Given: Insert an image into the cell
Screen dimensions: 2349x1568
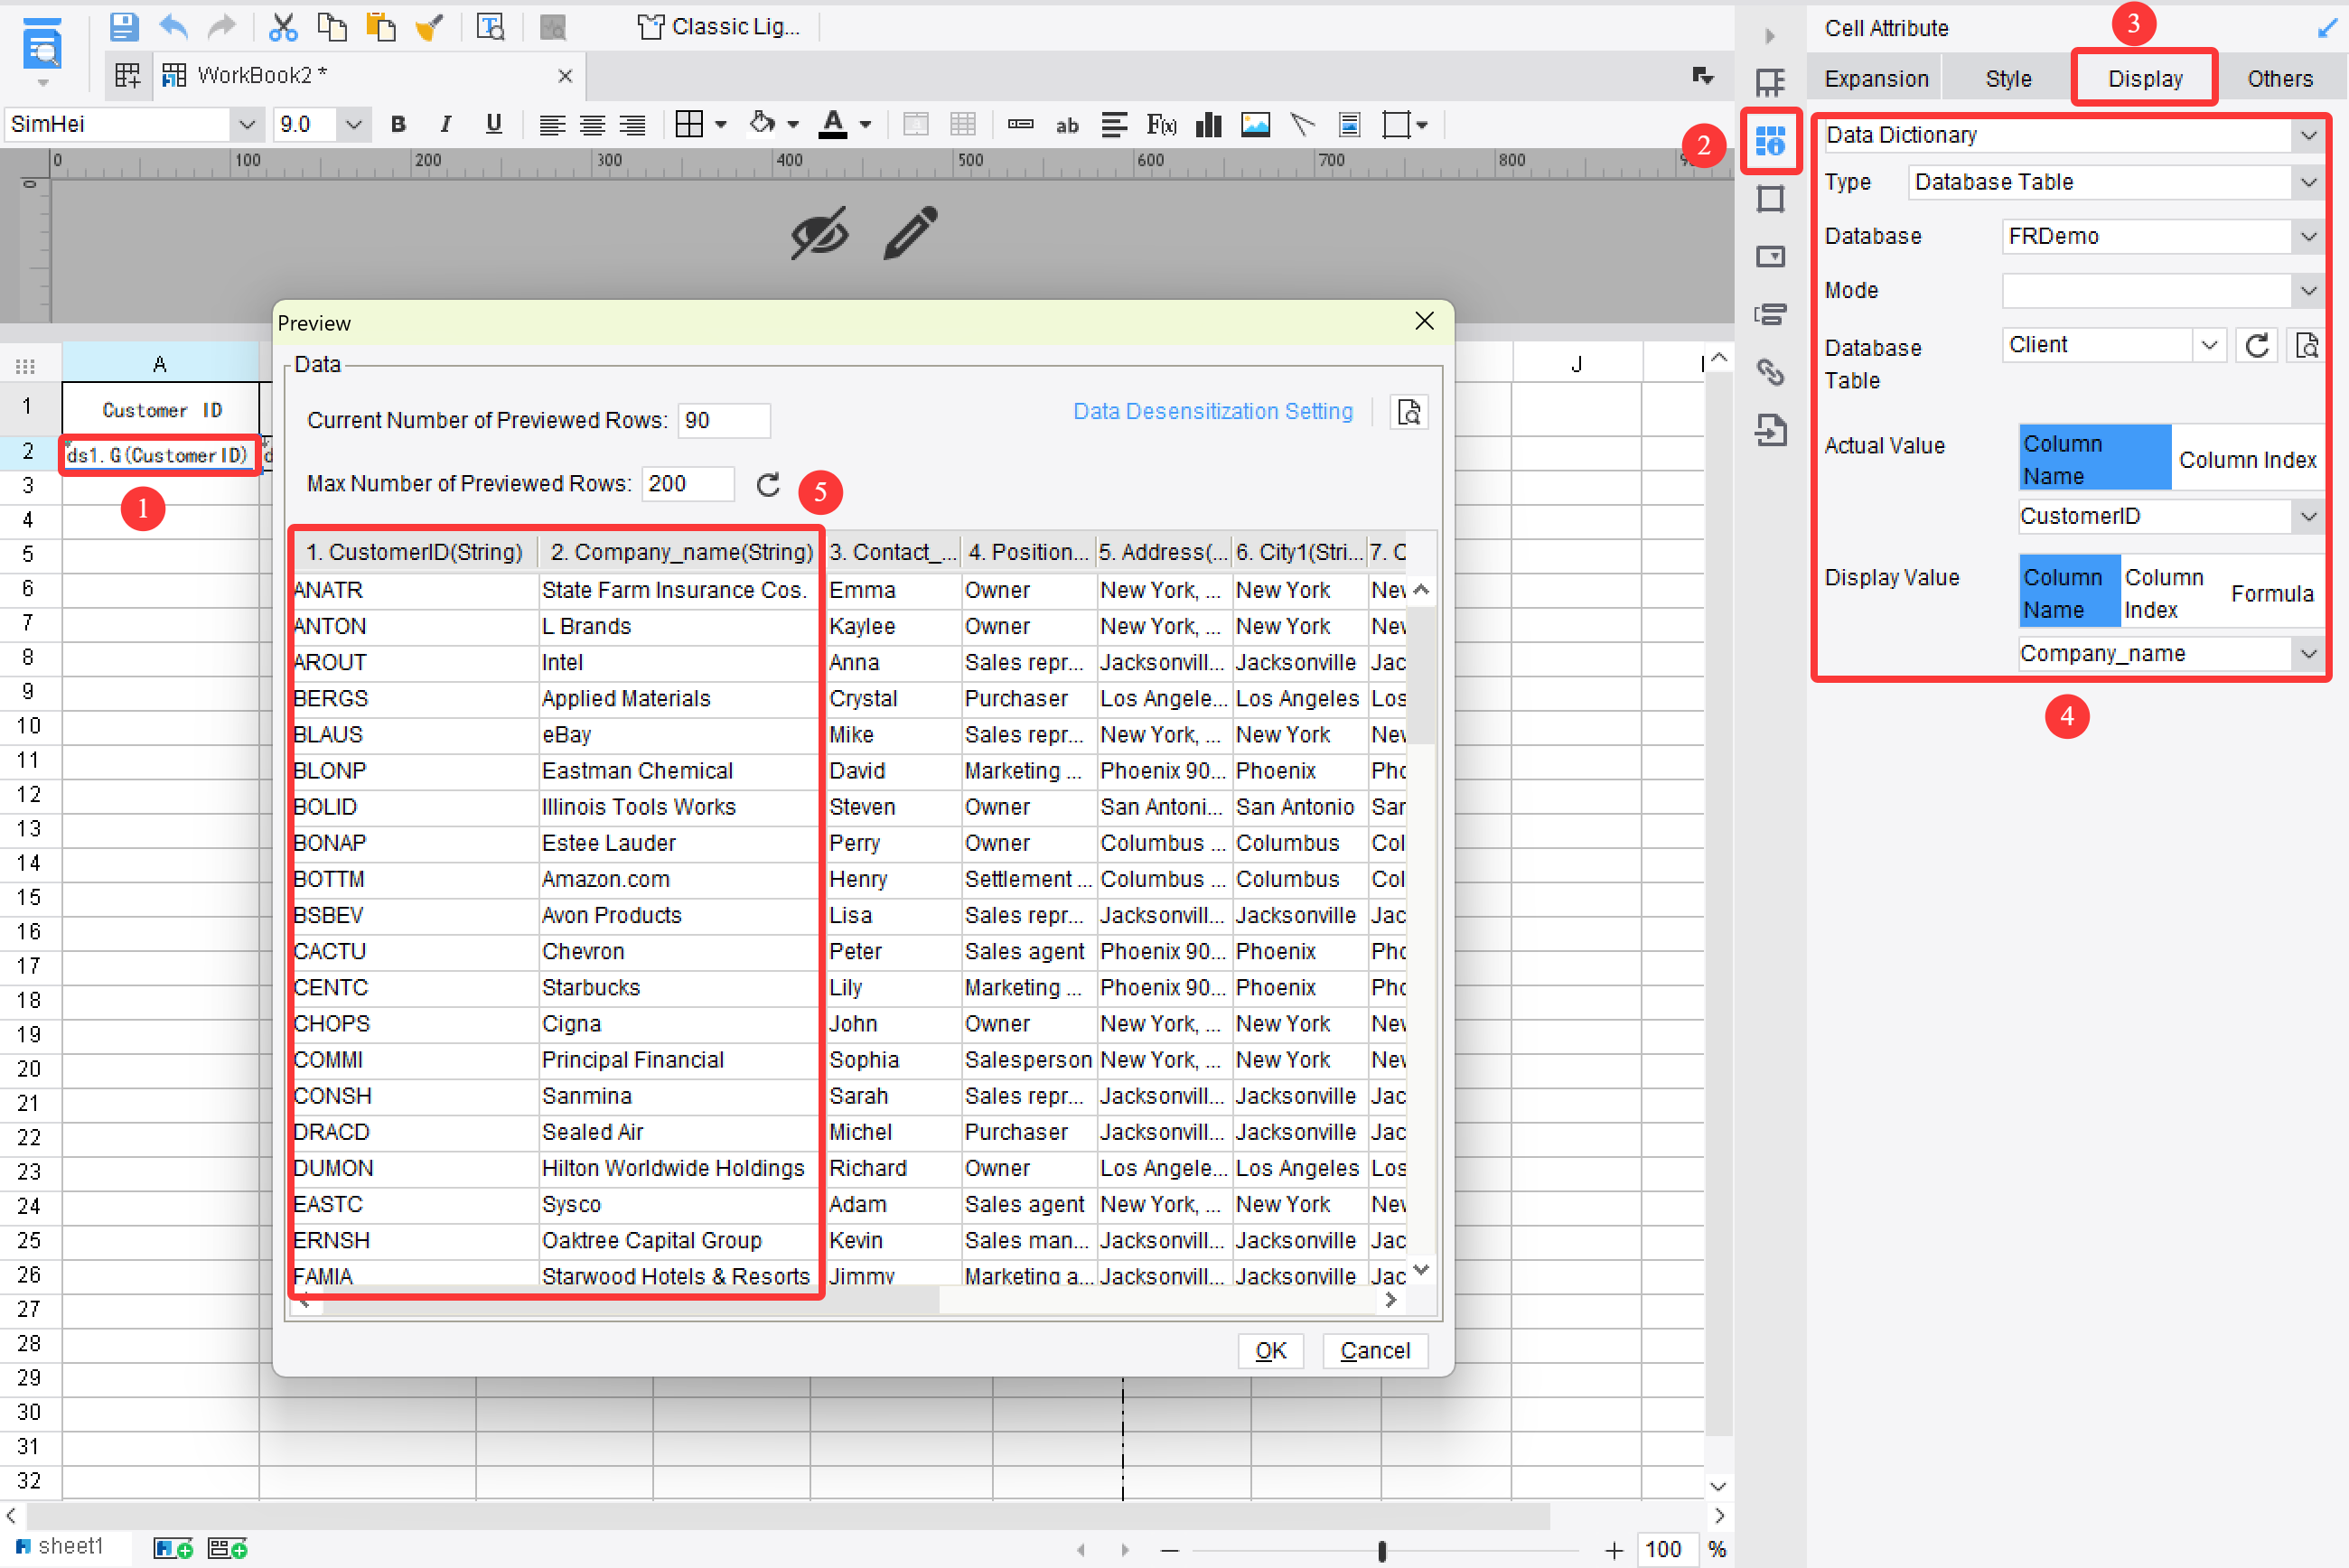Looking at the screenshot, I should tap(1255, 124).
